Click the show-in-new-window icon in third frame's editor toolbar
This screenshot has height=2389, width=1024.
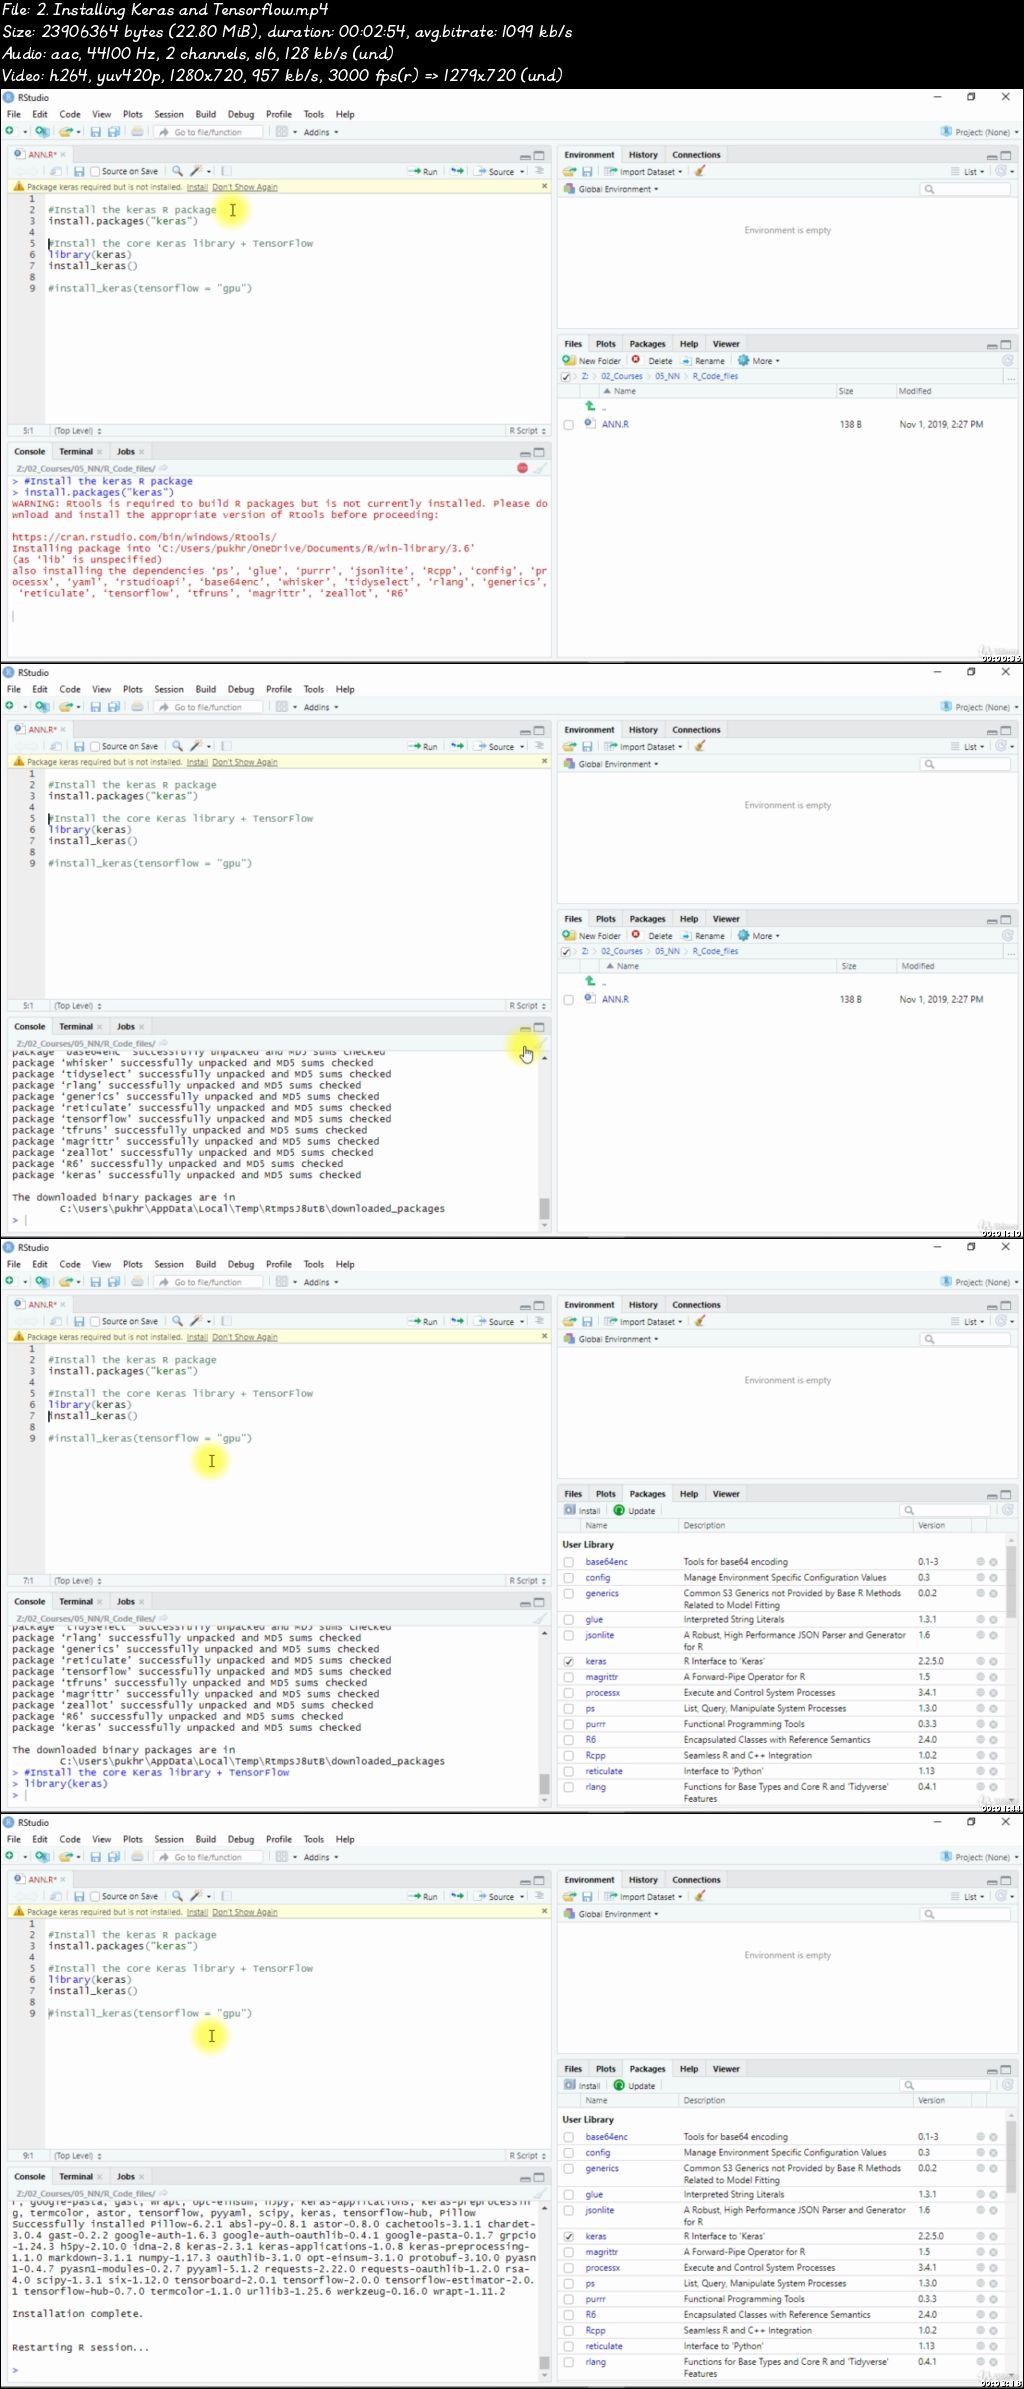tap(56, 1321)
